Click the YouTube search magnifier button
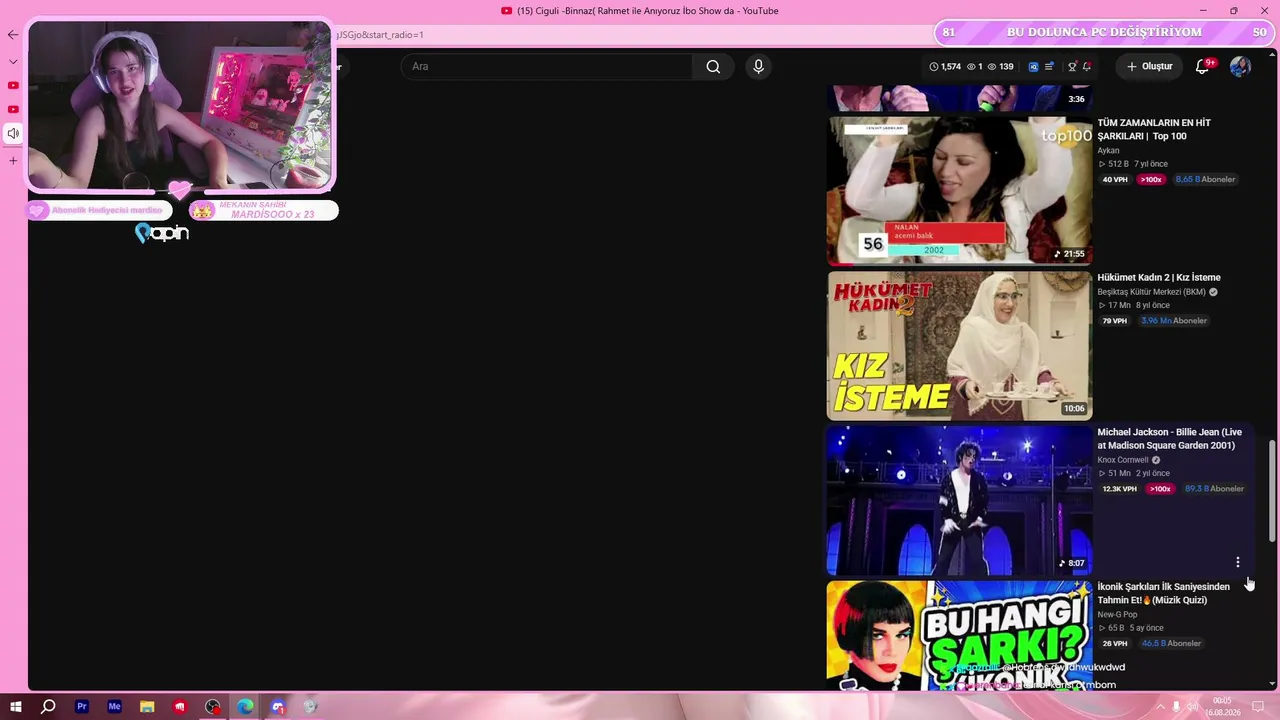The image size is (1280, 720). [x=713, y=67]
